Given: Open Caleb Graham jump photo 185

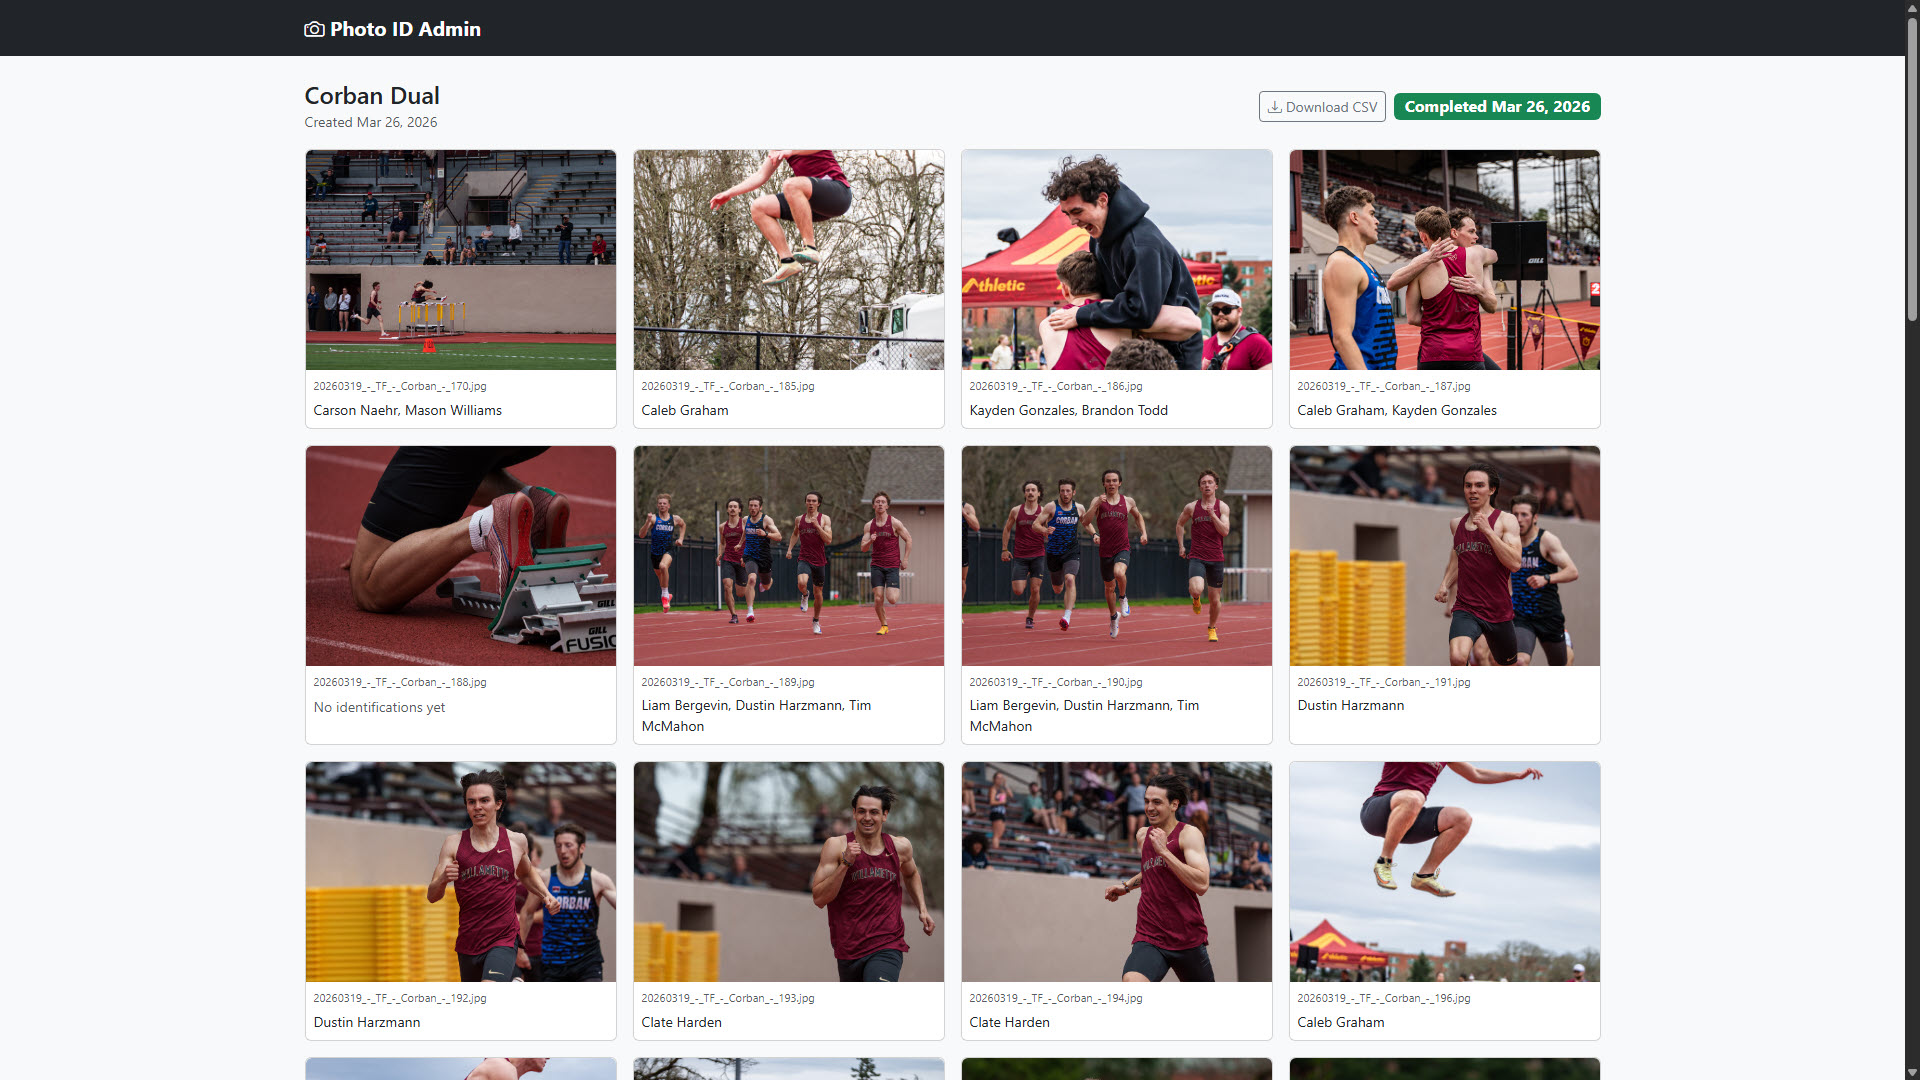Looking at the screenshot, I should [788, 260].
